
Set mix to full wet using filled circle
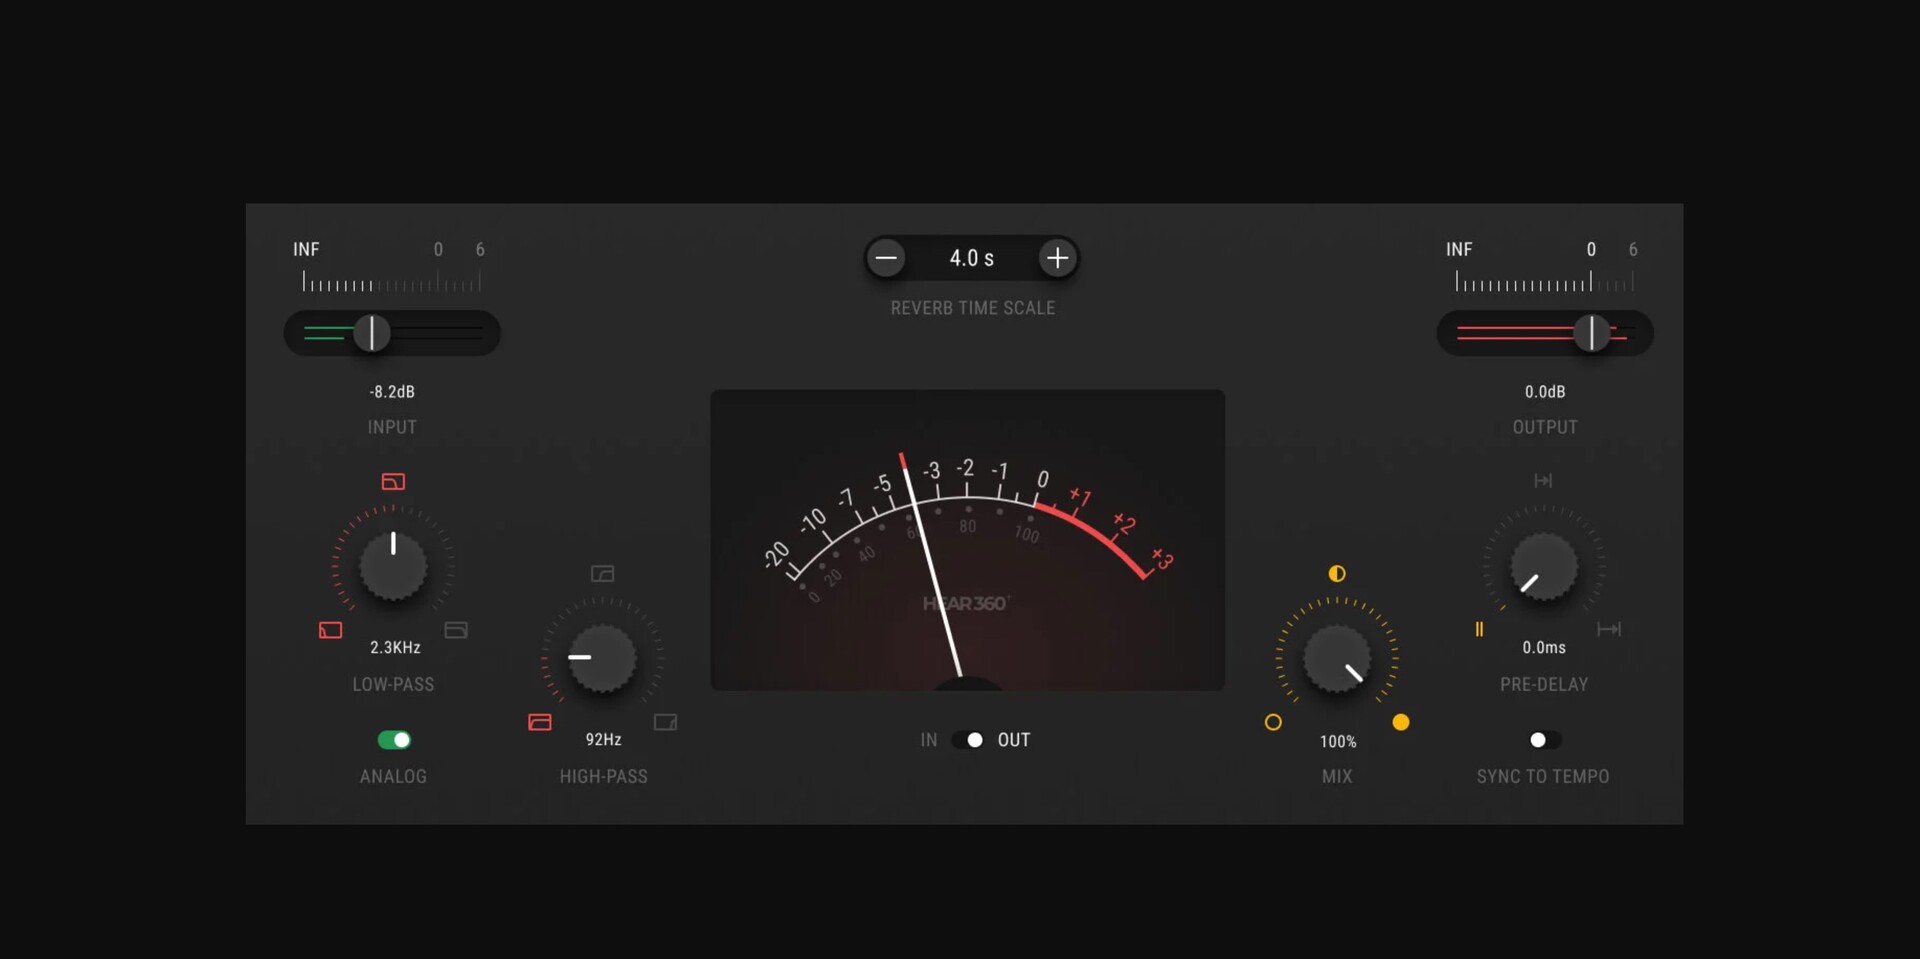click(1401, 722)
